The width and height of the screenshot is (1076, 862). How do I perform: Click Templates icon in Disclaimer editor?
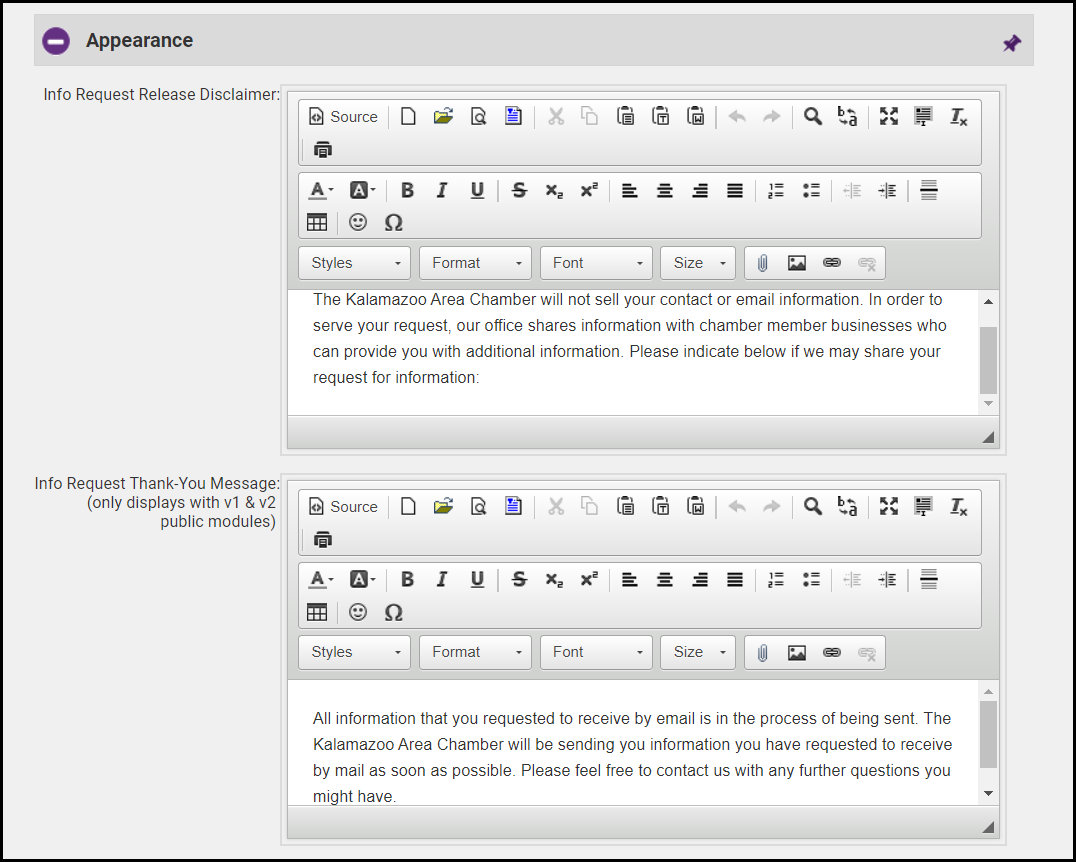tap(513, 117)
